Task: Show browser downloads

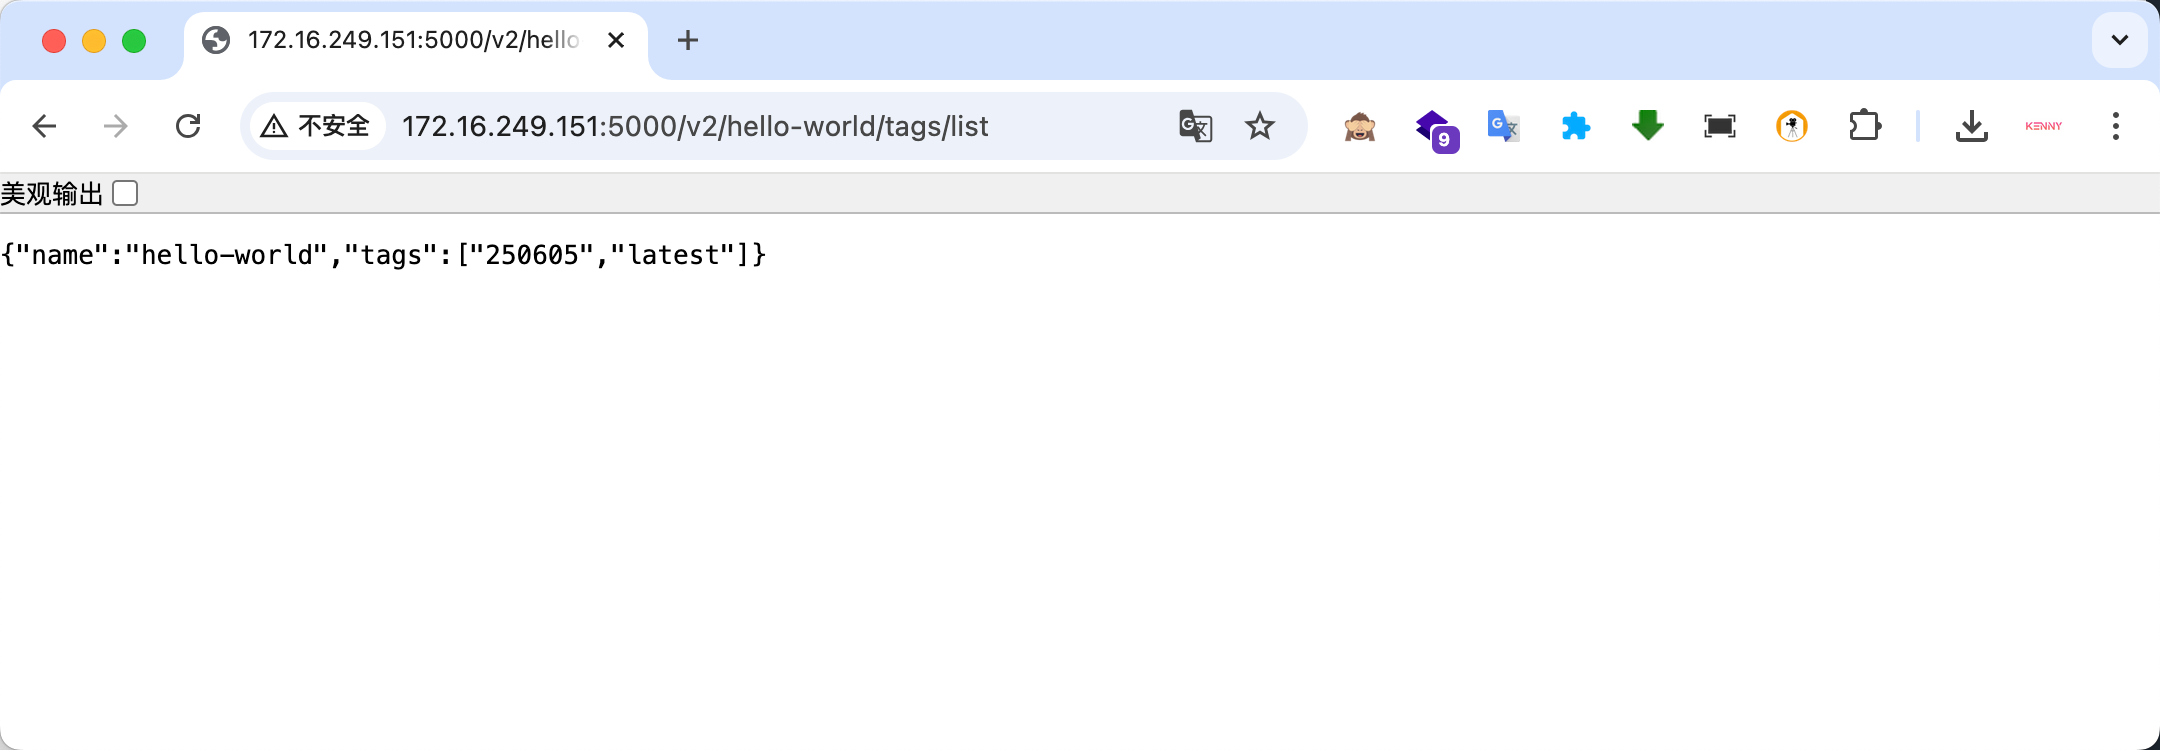Action: (x=1972, y=126)
